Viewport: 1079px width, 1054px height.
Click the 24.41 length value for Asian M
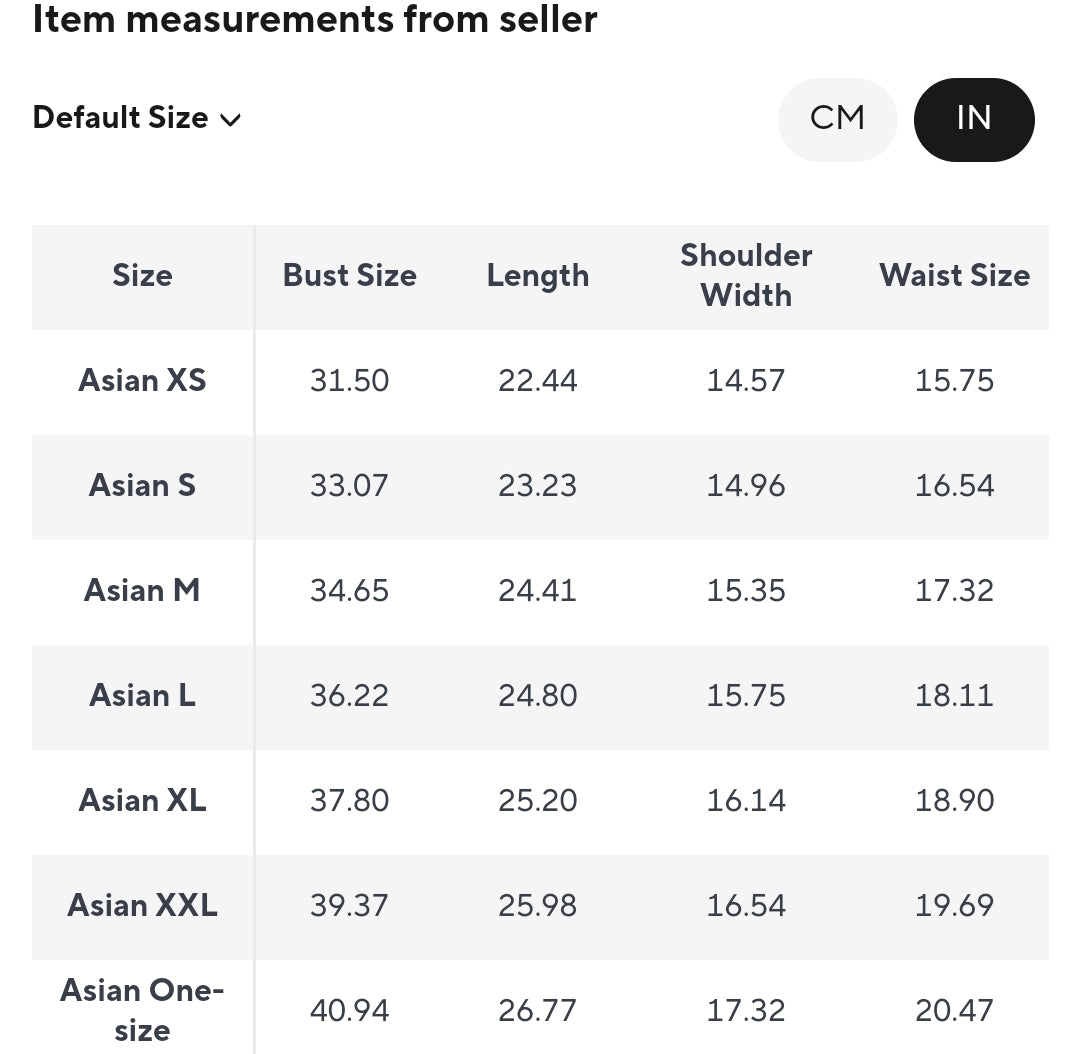[537, 590]
